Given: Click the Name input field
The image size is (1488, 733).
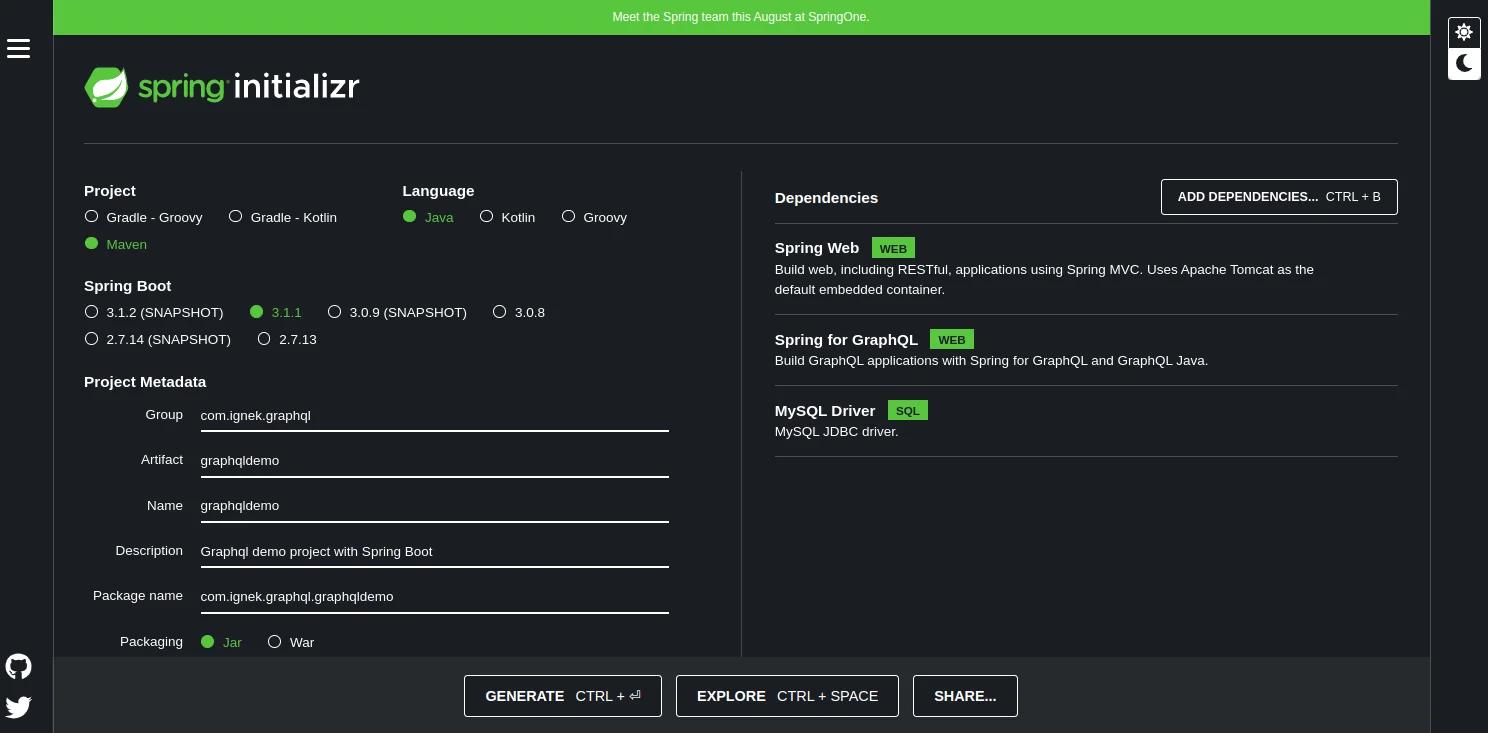Looking at the screenshot, I should coord(434,506).
